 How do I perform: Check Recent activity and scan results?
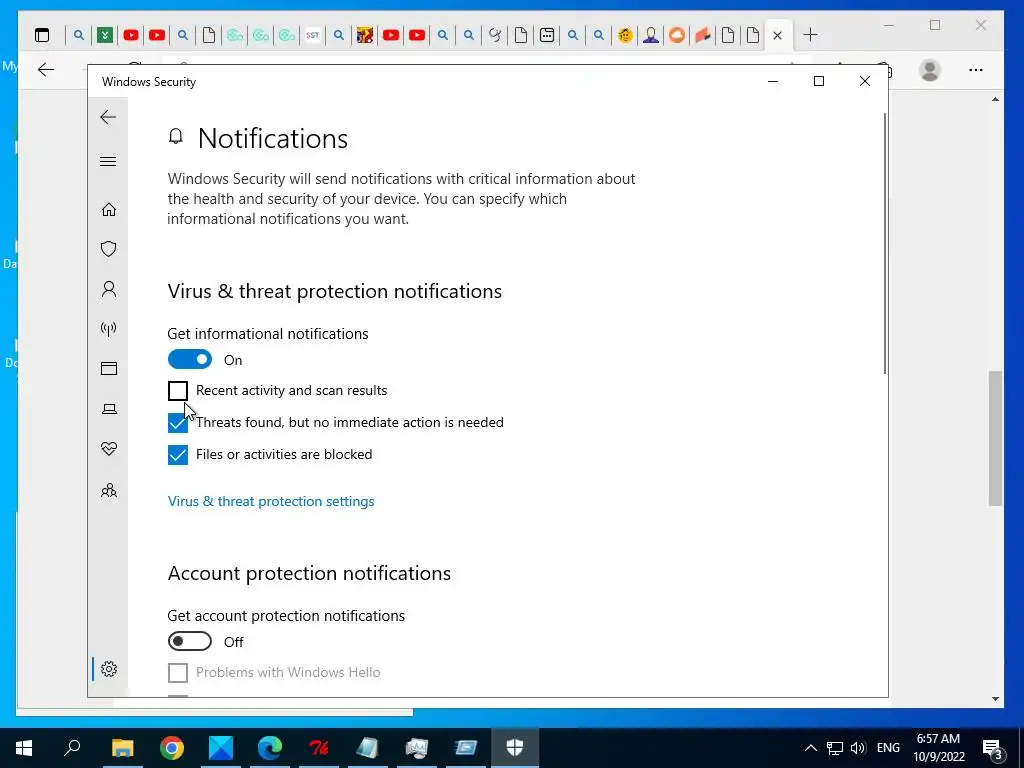pyautogui.click(x=178, y=391)
